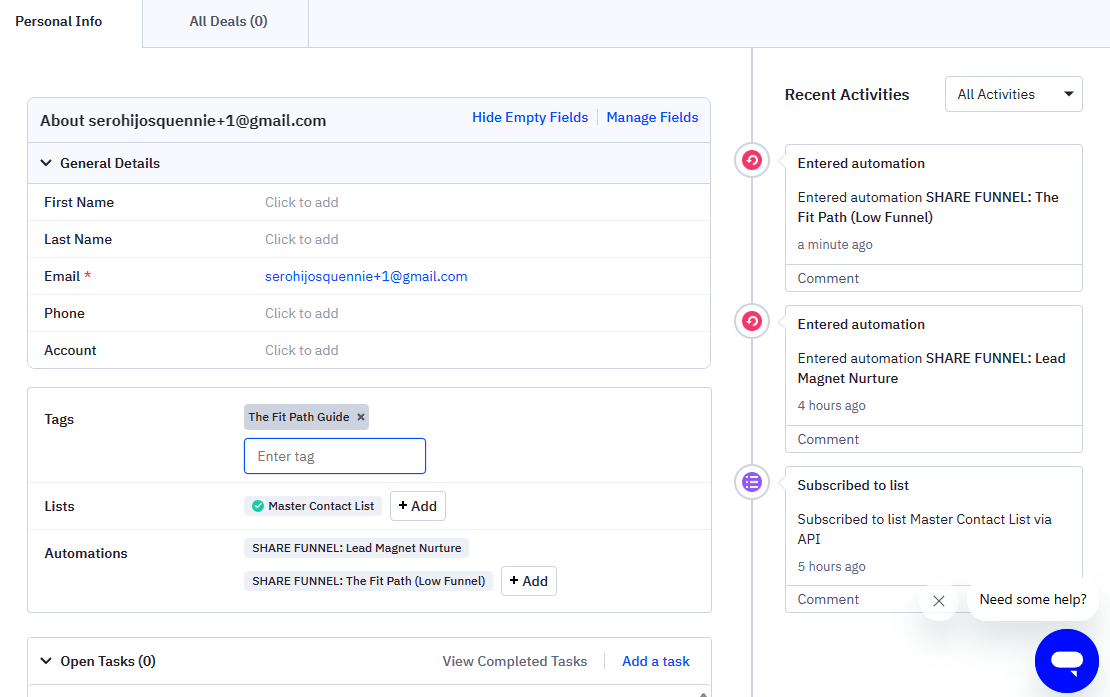Remove The Fit Path Guide tag
The image size is (1110, 697).
(361, 417)
